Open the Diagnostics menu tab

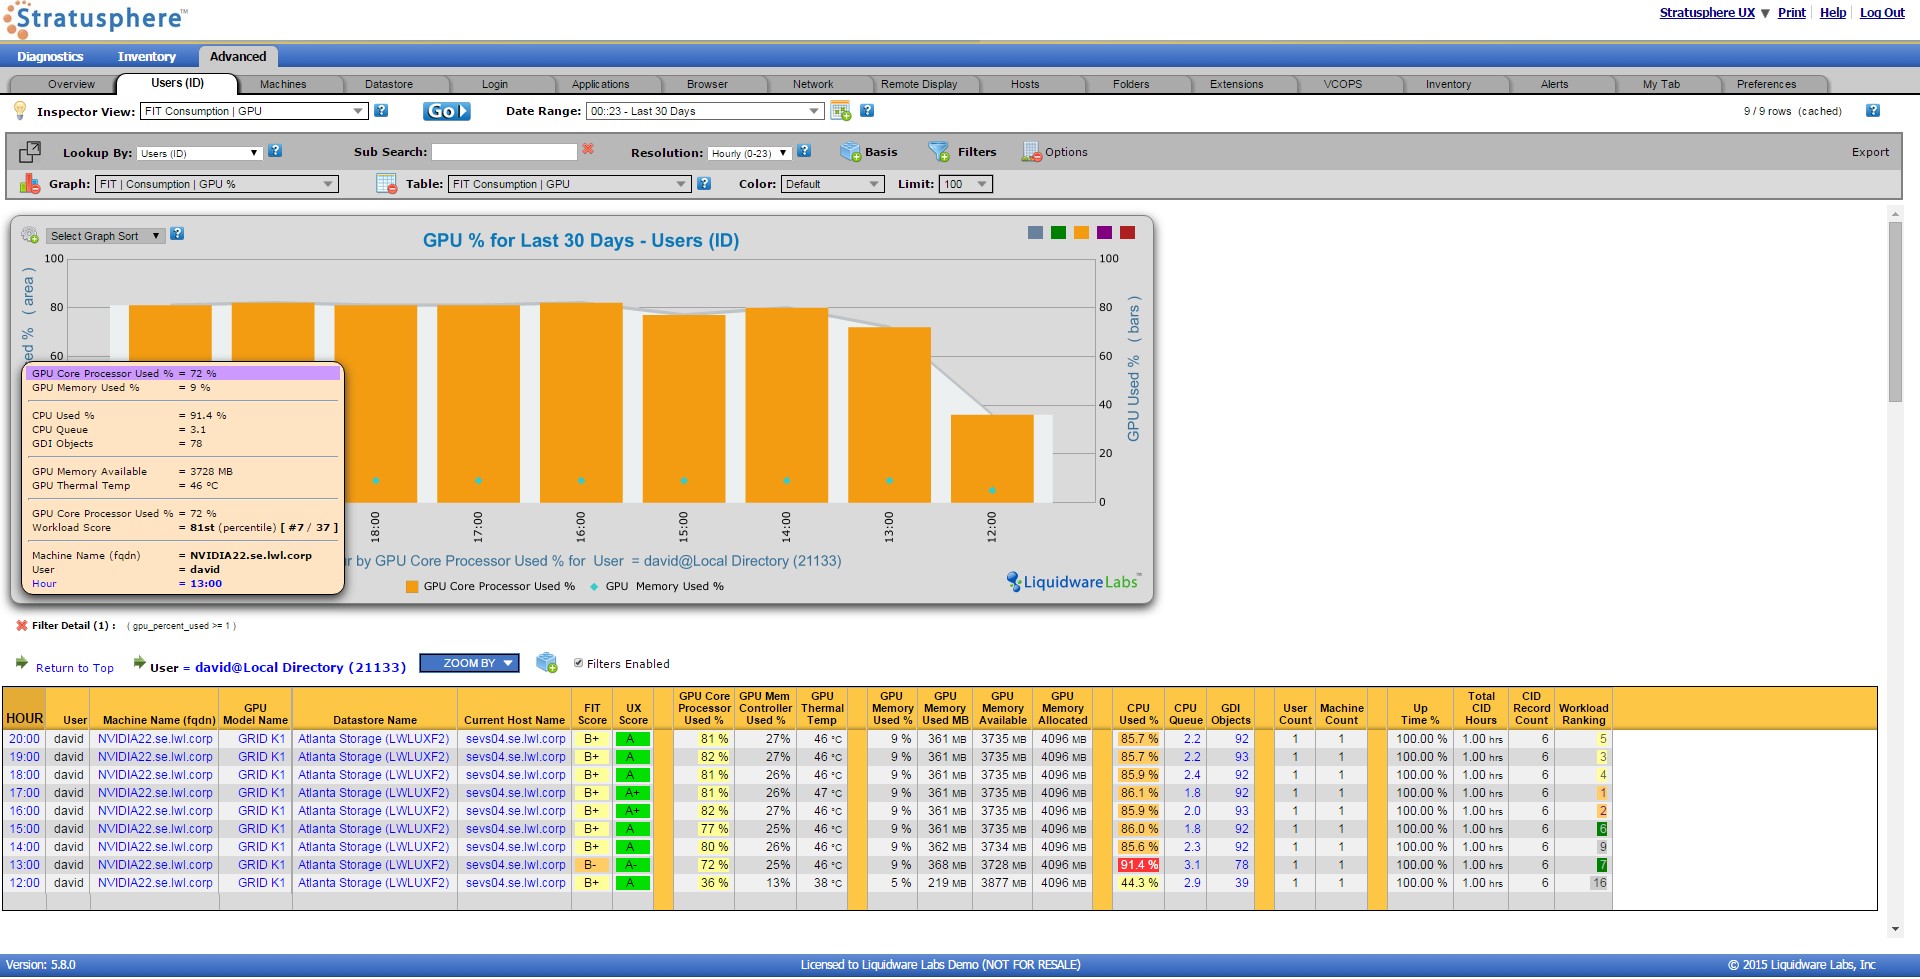pyautogui.click(x=50, y=57)
